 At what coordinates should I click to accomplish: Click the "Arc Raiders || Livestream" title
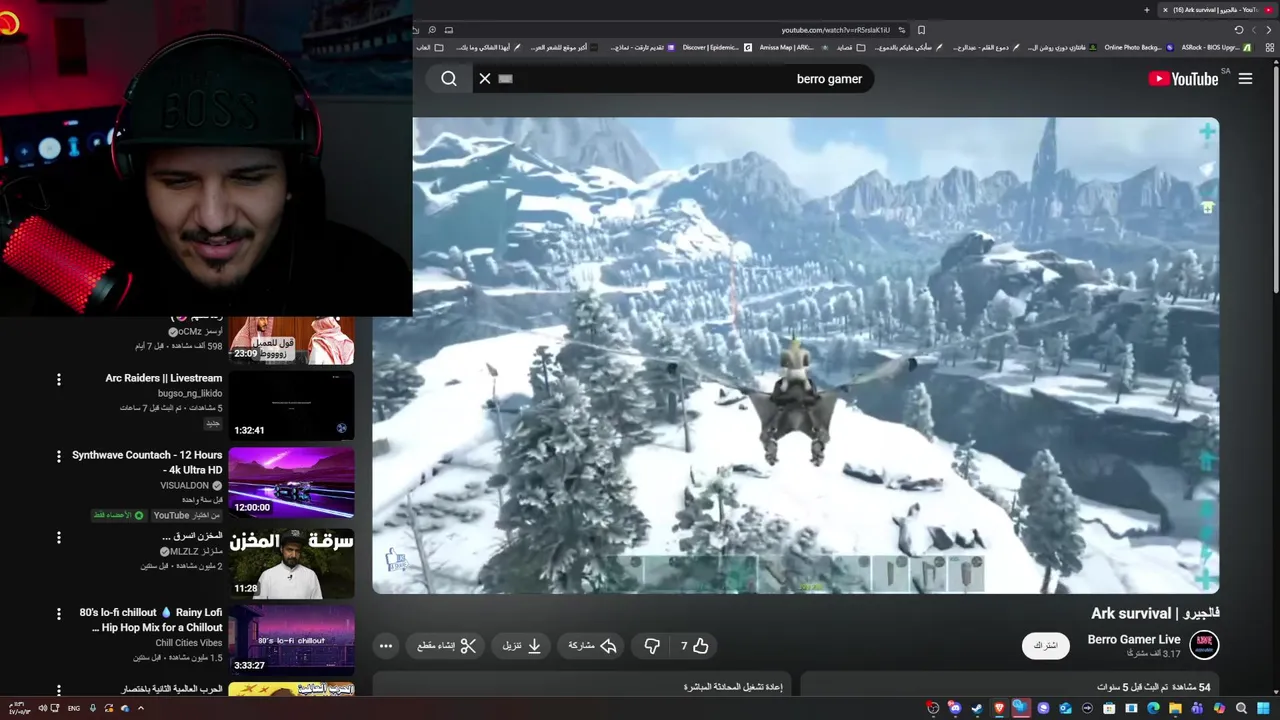[164, 378]
